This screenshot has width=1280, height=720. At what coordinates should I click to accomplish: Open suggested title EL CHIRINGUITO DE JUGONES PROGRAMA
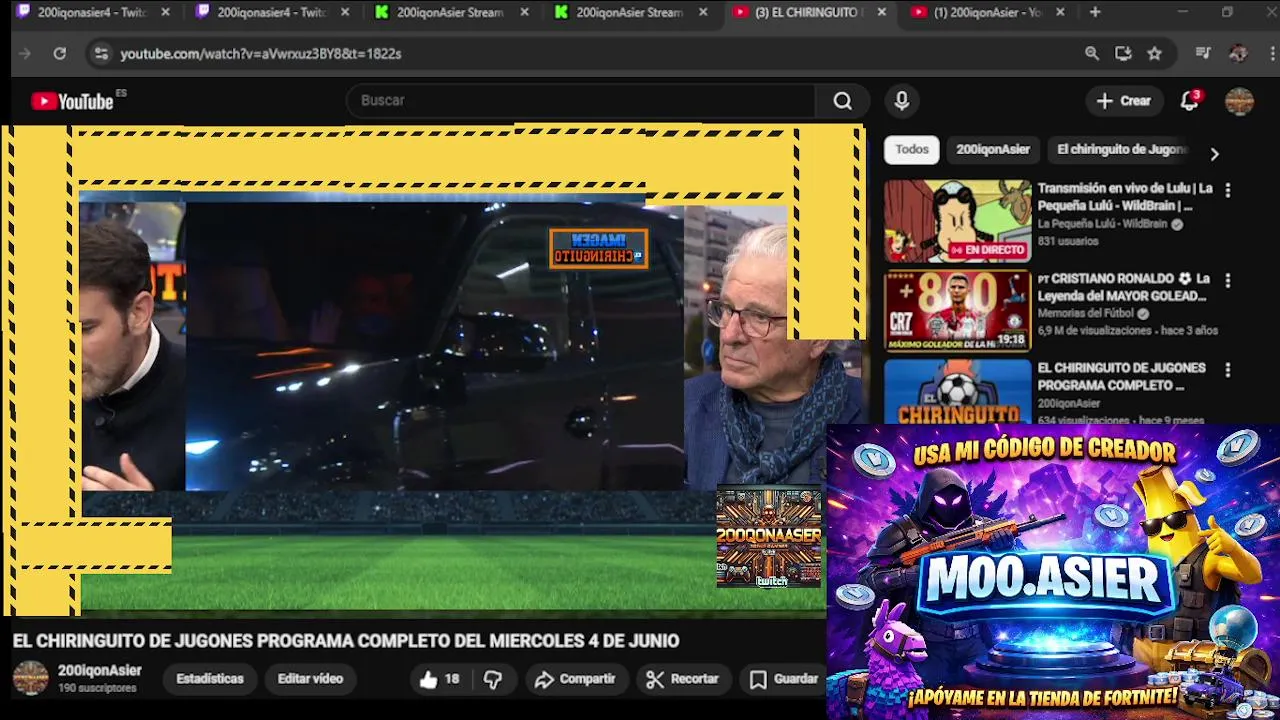pyautogui.click(x=1121, y=377)
